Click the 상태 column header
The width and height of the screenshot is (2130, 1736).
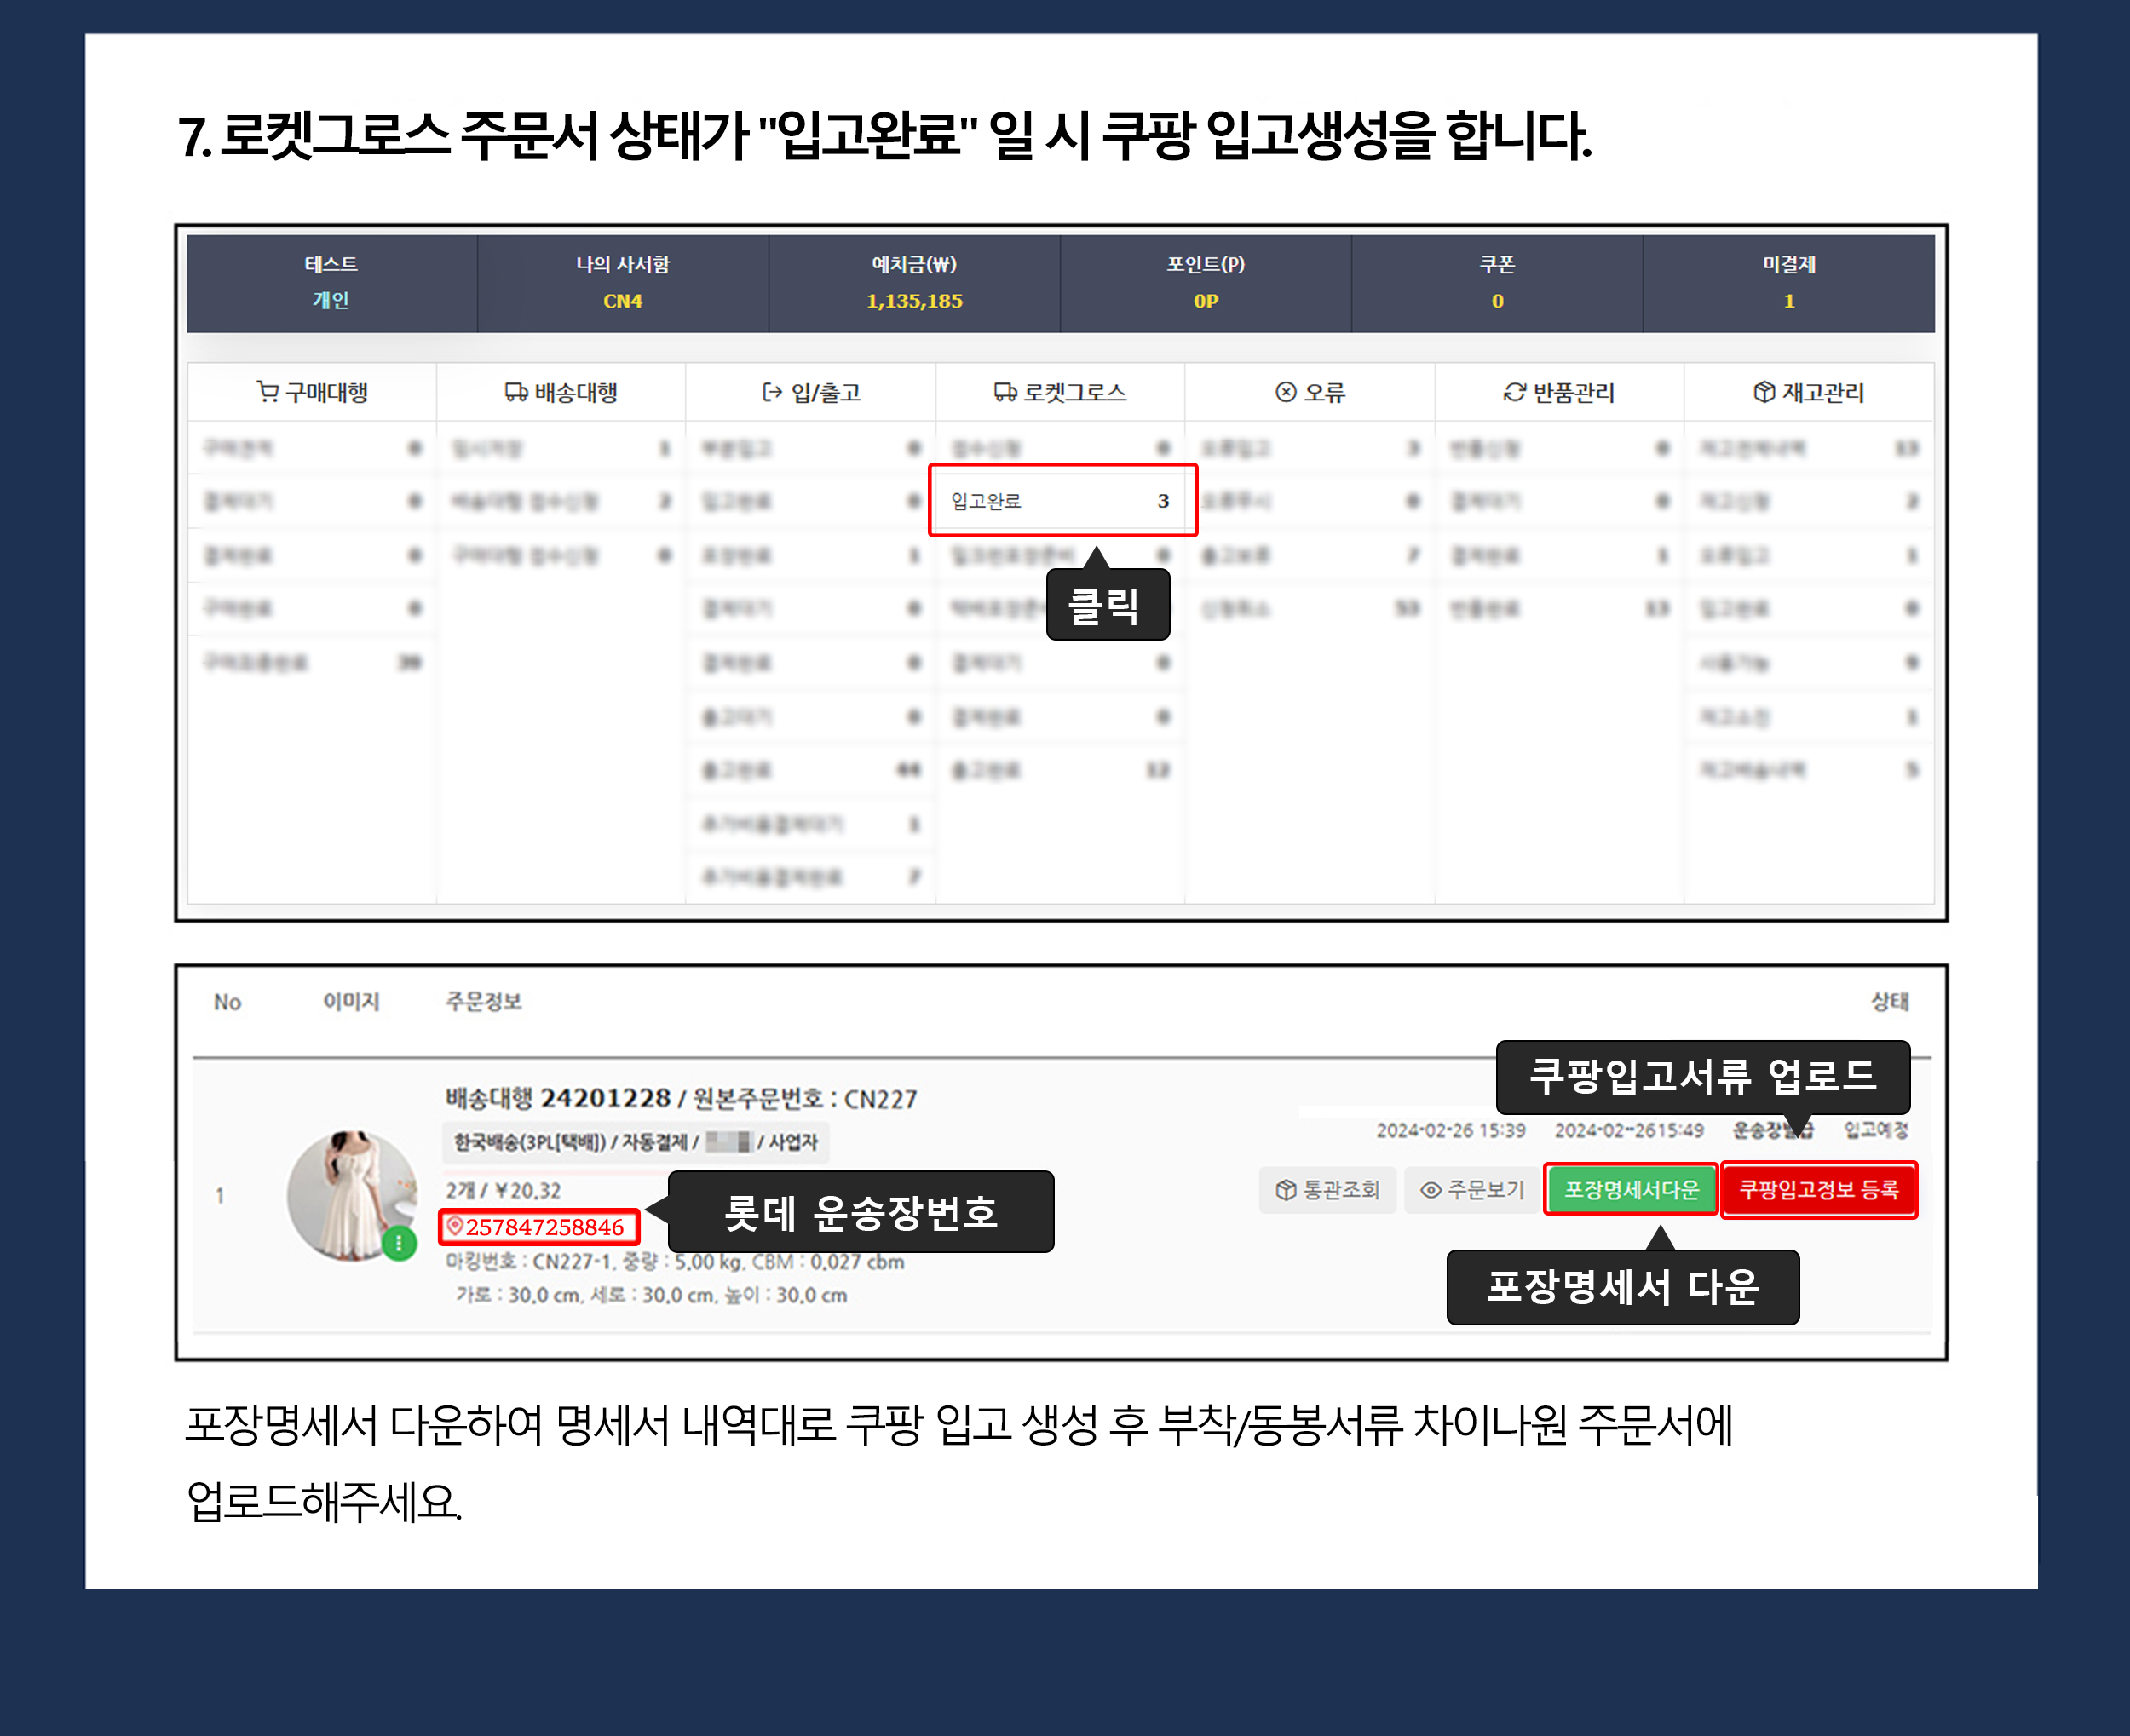tap(1890, 1001)
